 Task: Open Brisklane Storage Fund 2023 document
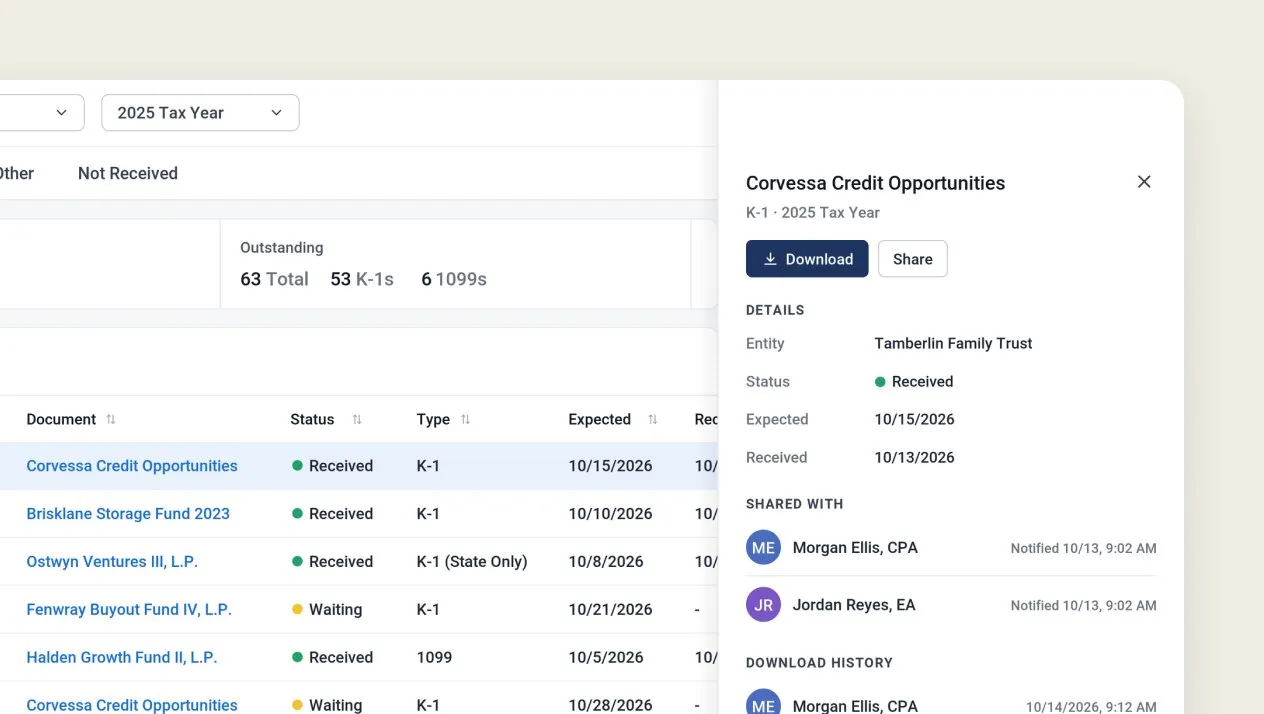128,514
